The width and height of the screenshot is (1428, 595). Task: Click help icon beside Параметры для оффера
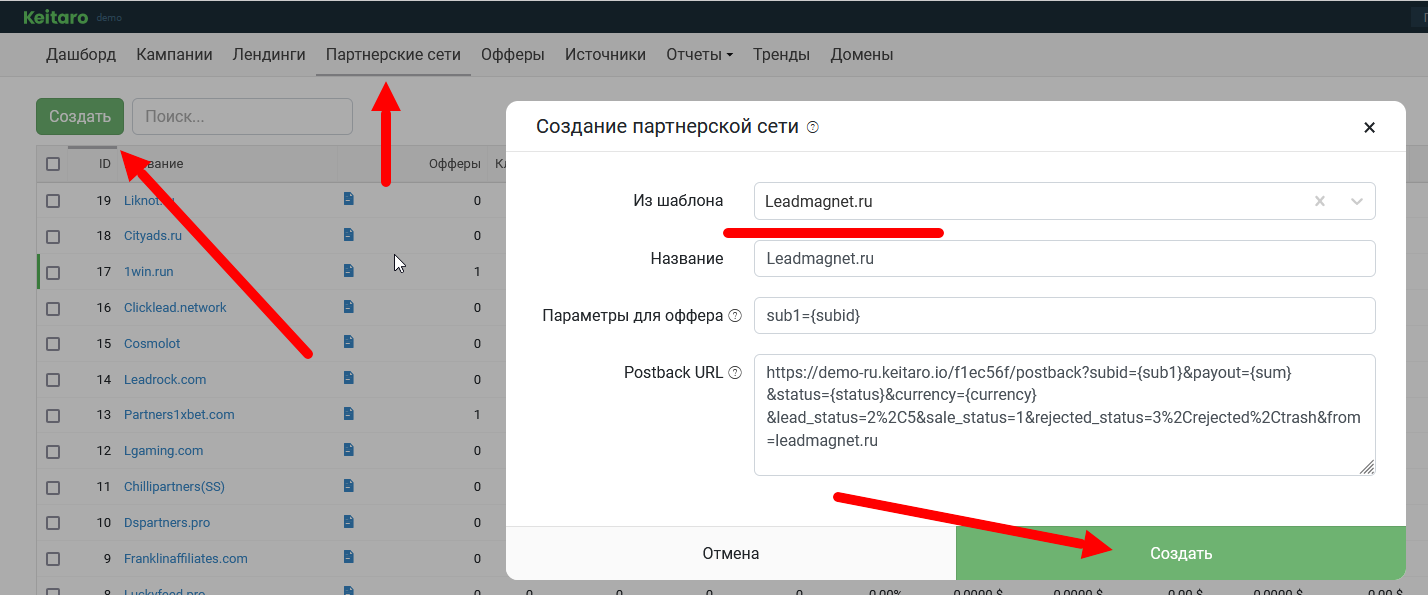pyautogui.click(x=735, y=316)
